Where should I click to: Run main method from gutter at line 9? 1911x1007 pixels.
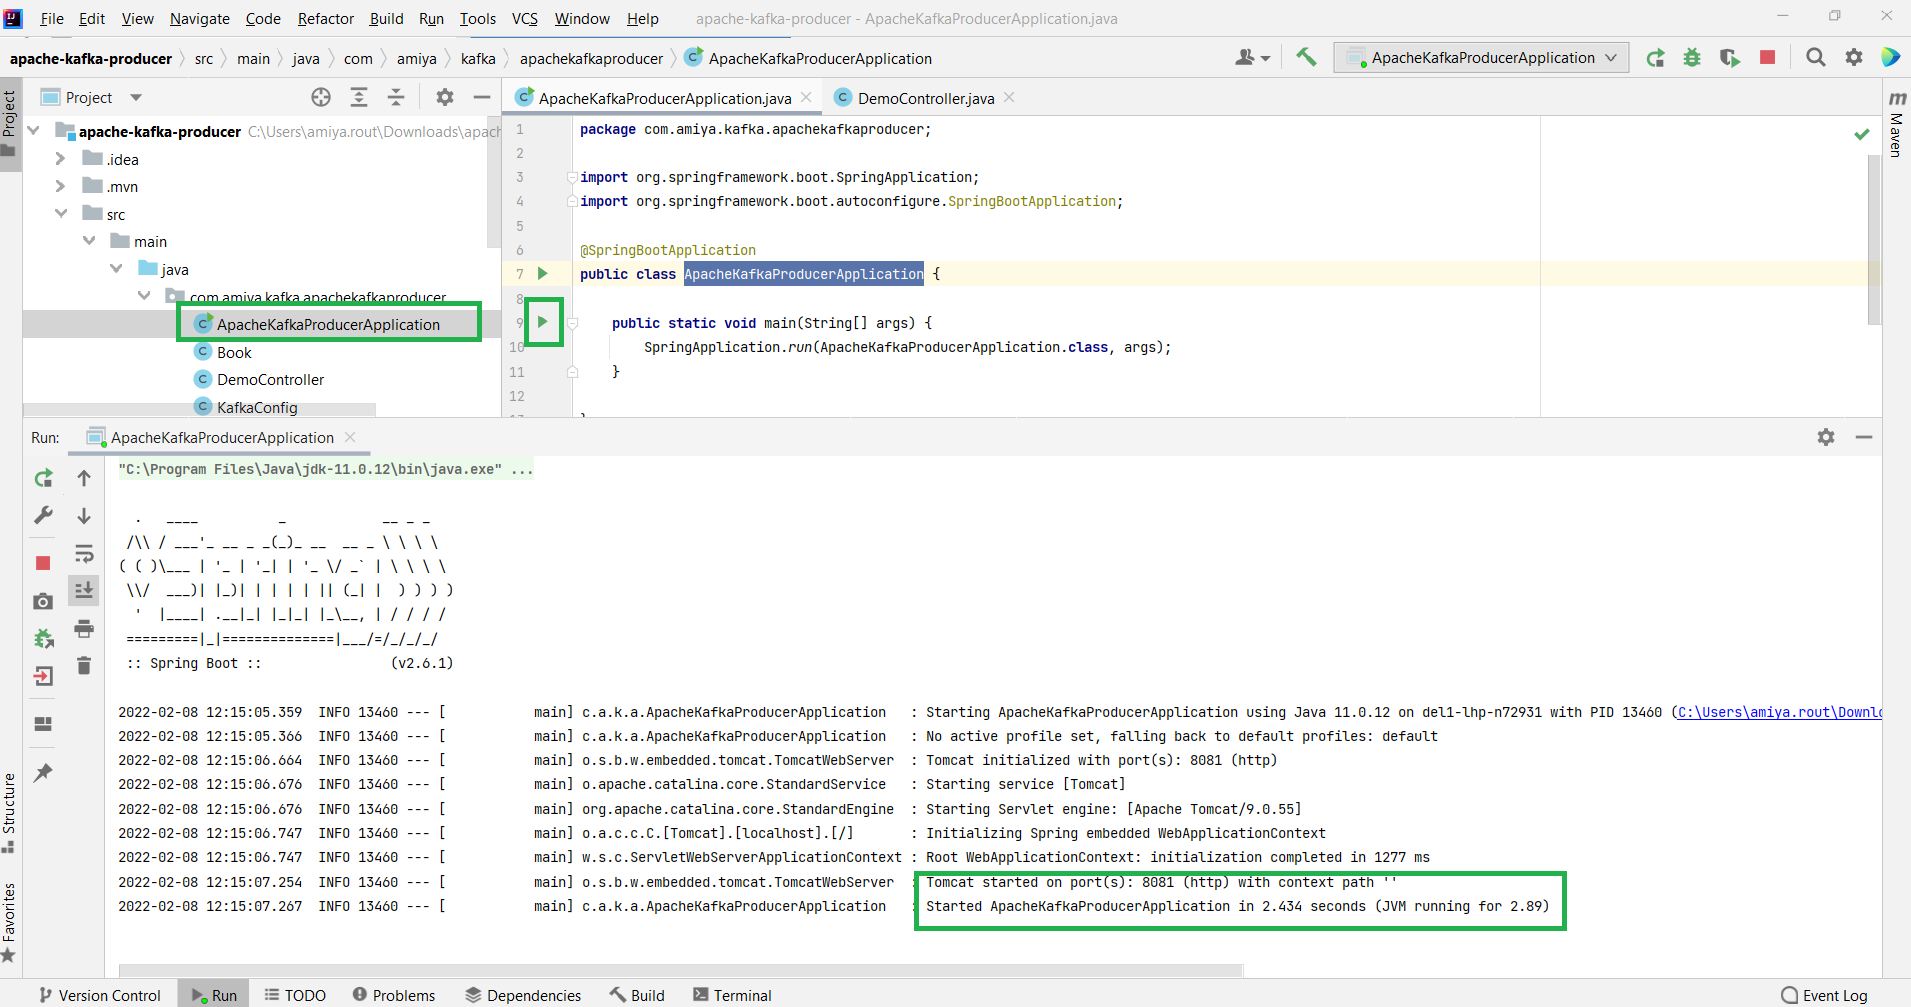tap(543, 322)
